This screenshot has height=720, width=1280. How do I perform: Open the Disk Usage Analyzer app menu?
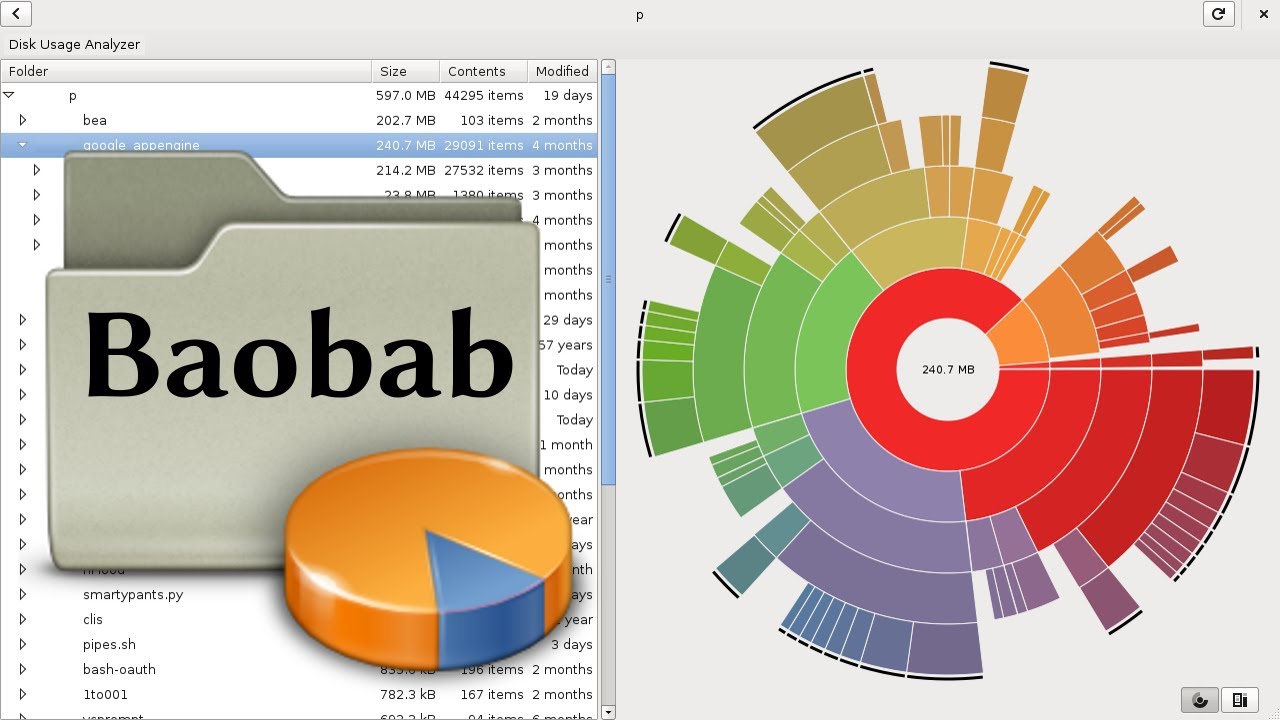(74, 44)
